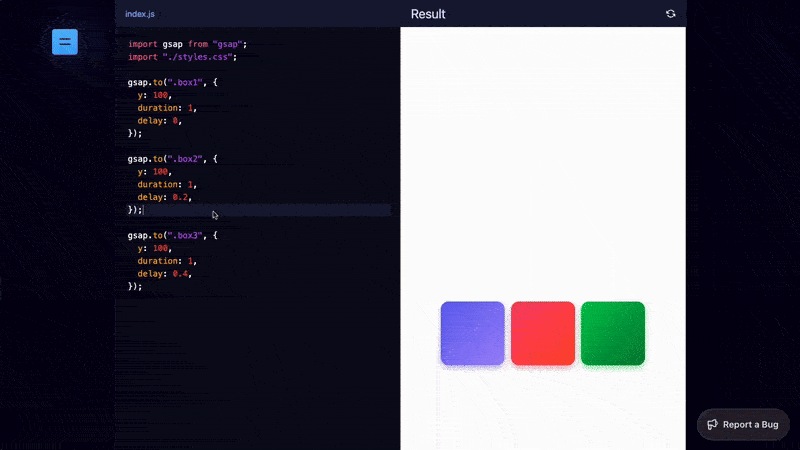Click the refresh icon beside Result
The image size is (800, 450).
point(670,14)
